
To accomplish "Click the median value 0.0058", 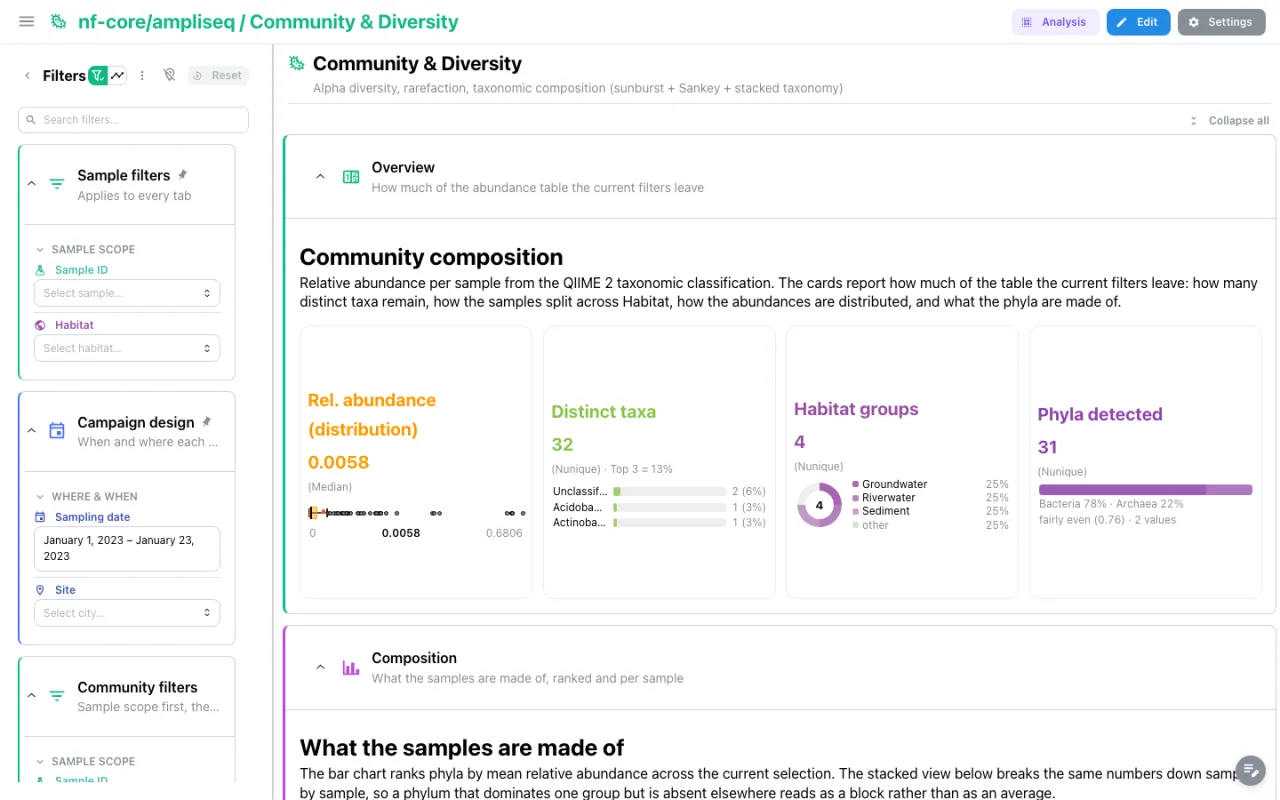I will point(338,462).
